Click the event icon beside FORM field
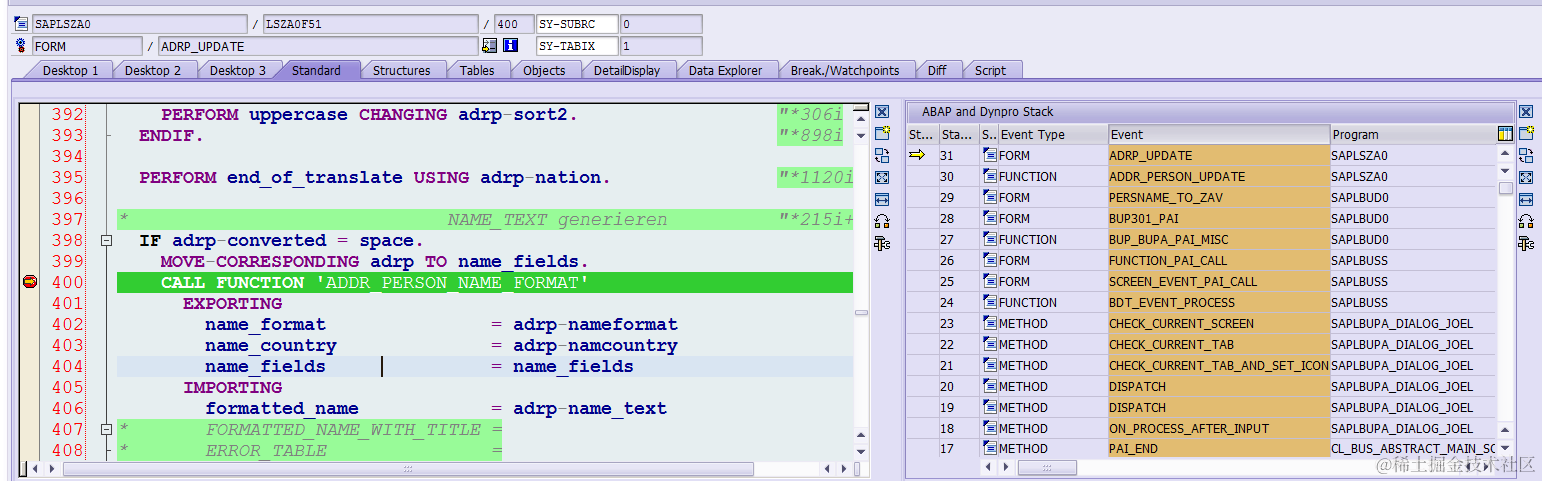 point(22,45)
